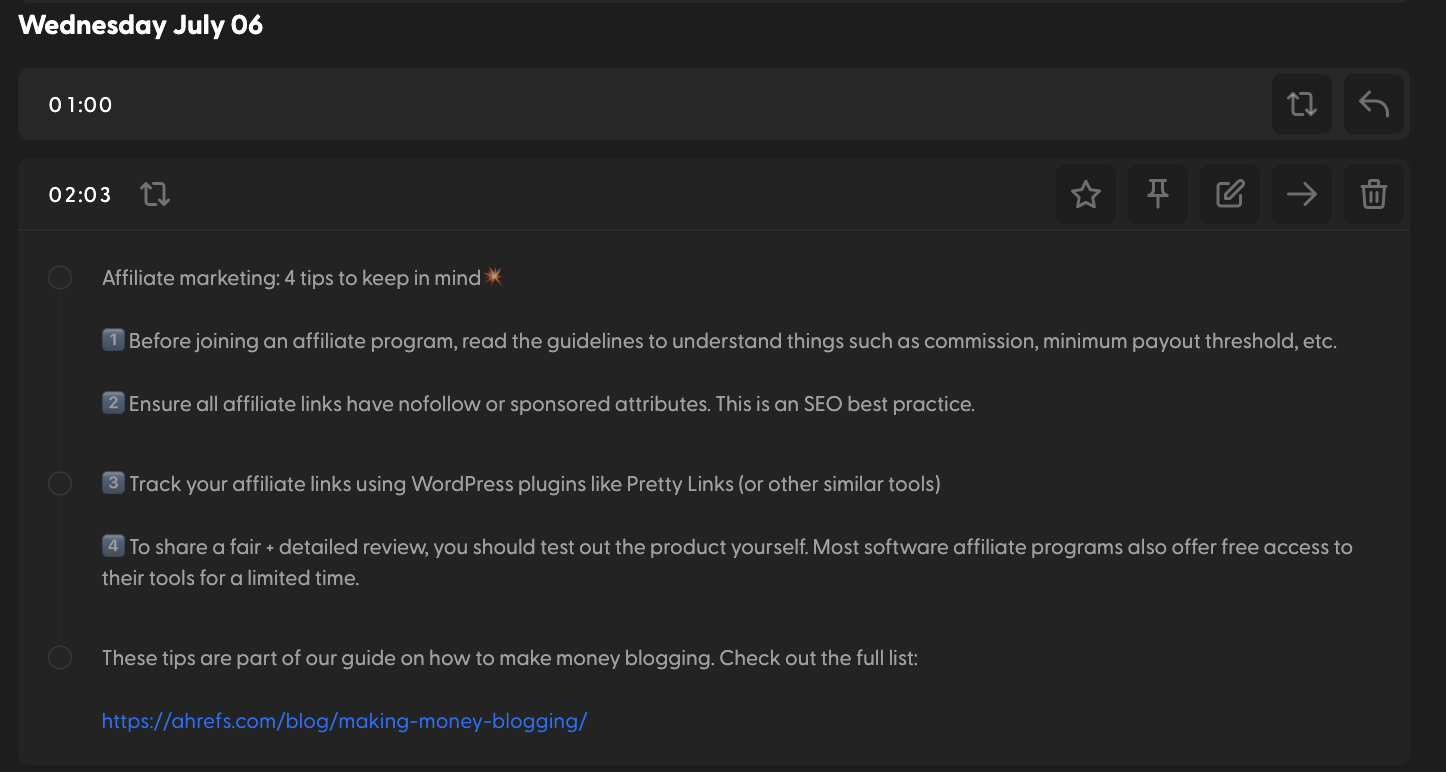Click the 02:03 time to adjust schedule

click(79, 194)
